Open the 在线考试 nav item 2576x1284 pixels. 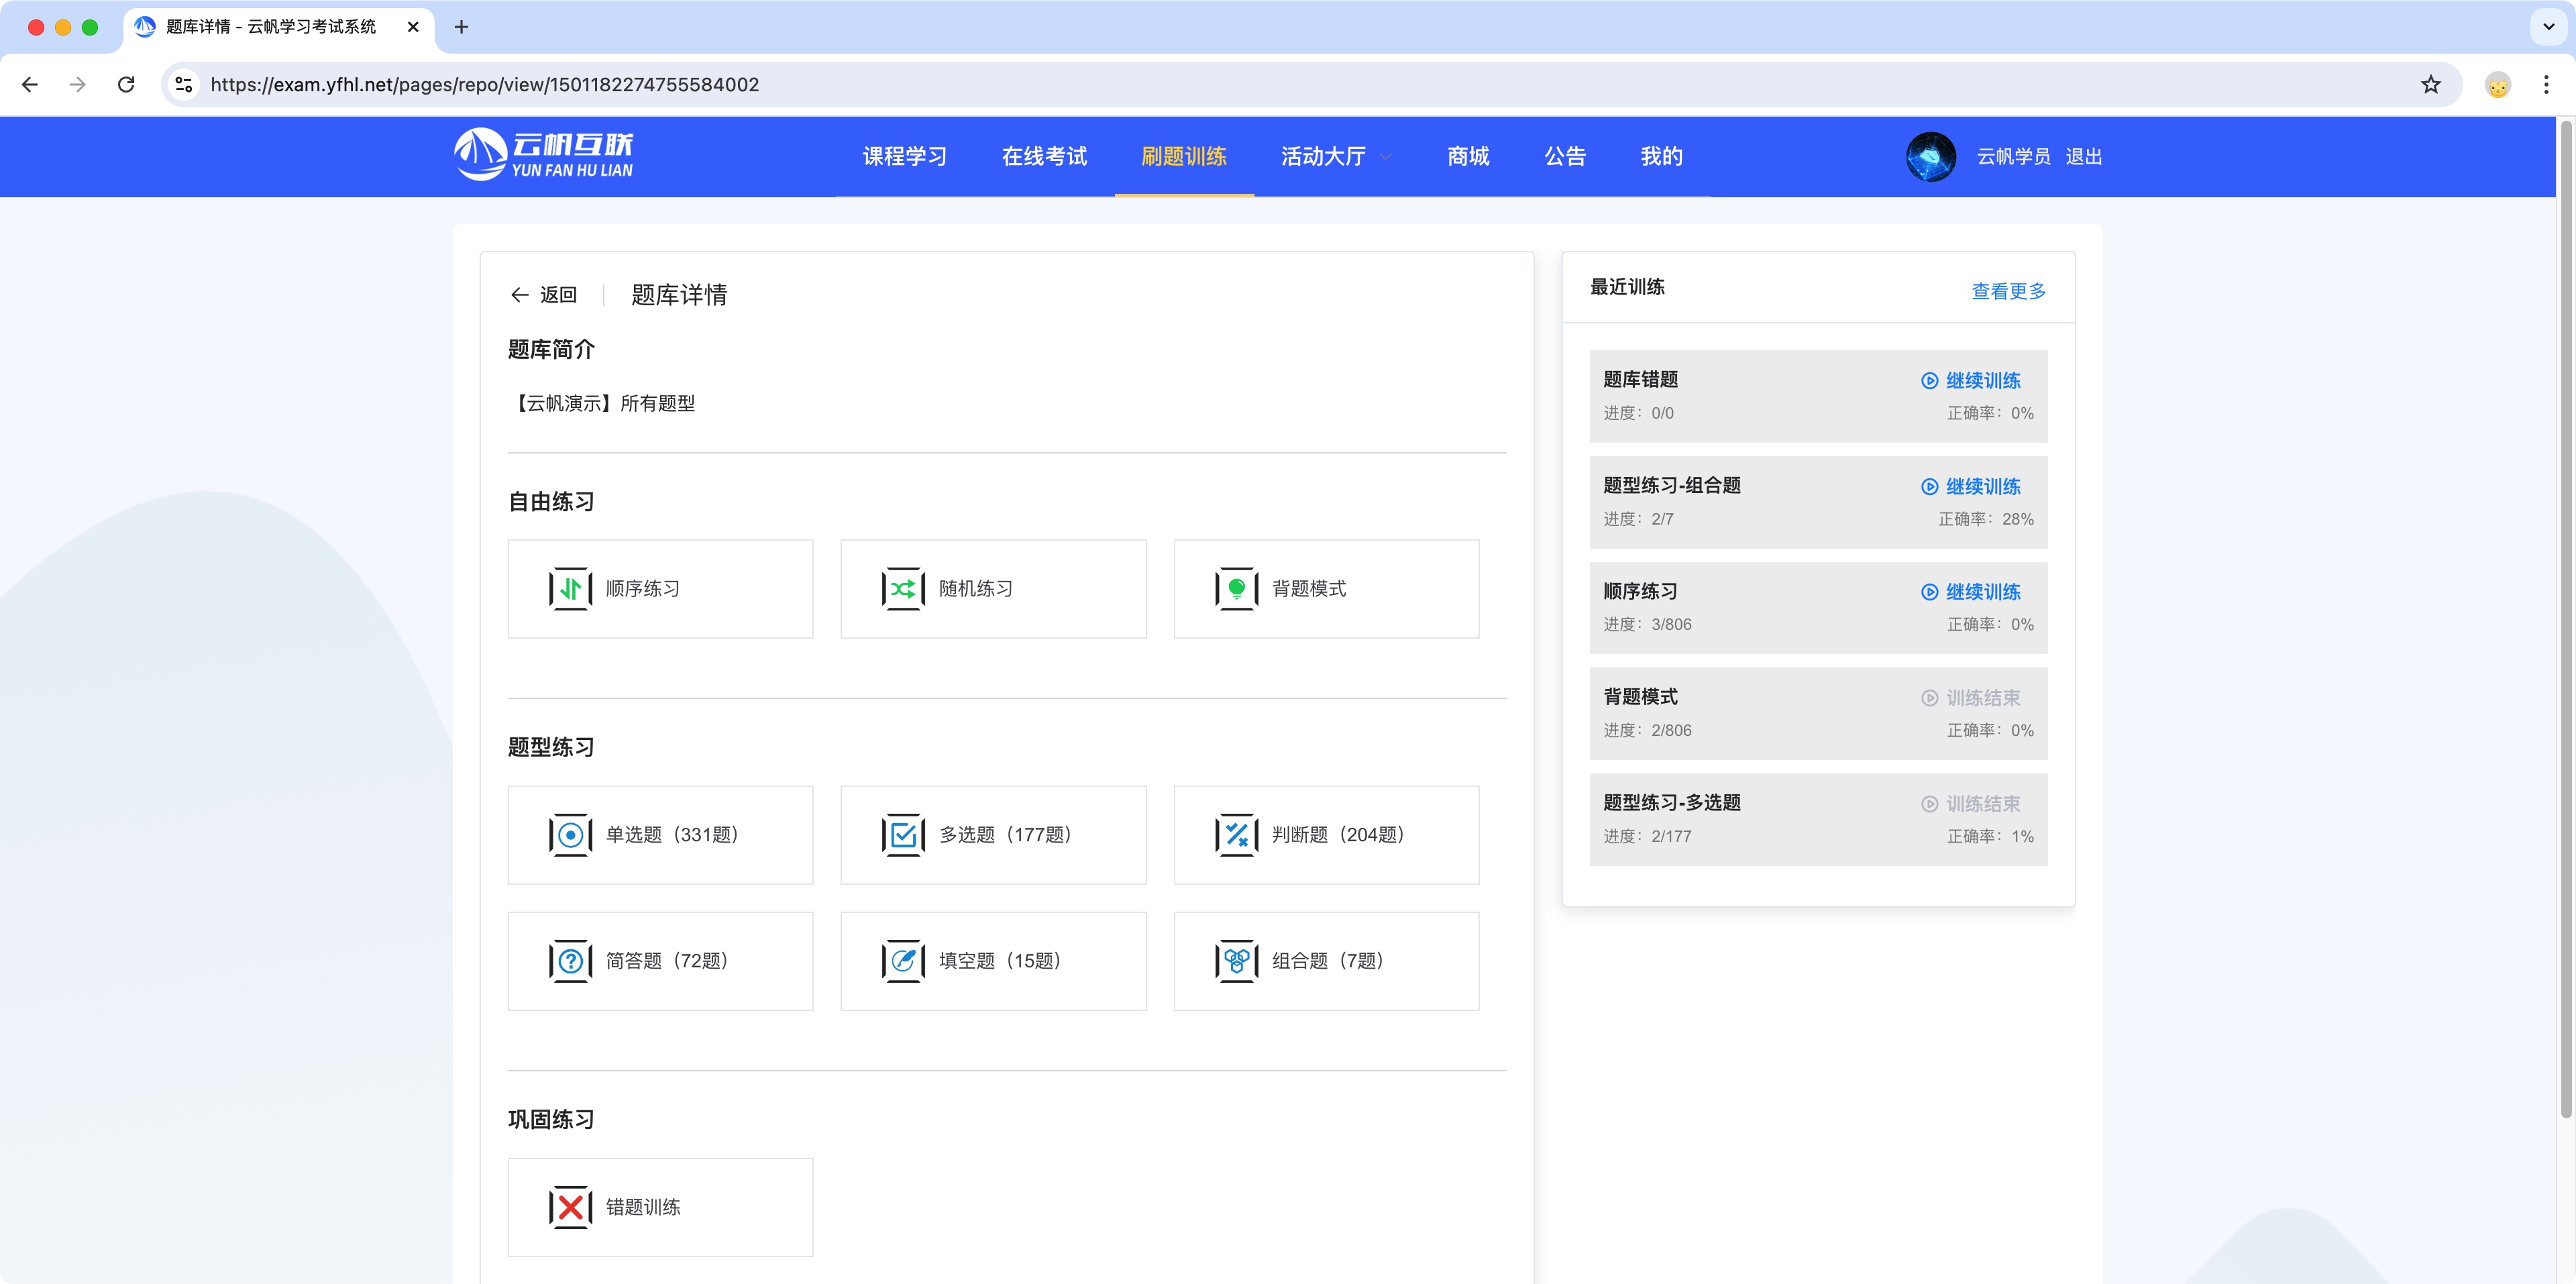[1044, 156]
